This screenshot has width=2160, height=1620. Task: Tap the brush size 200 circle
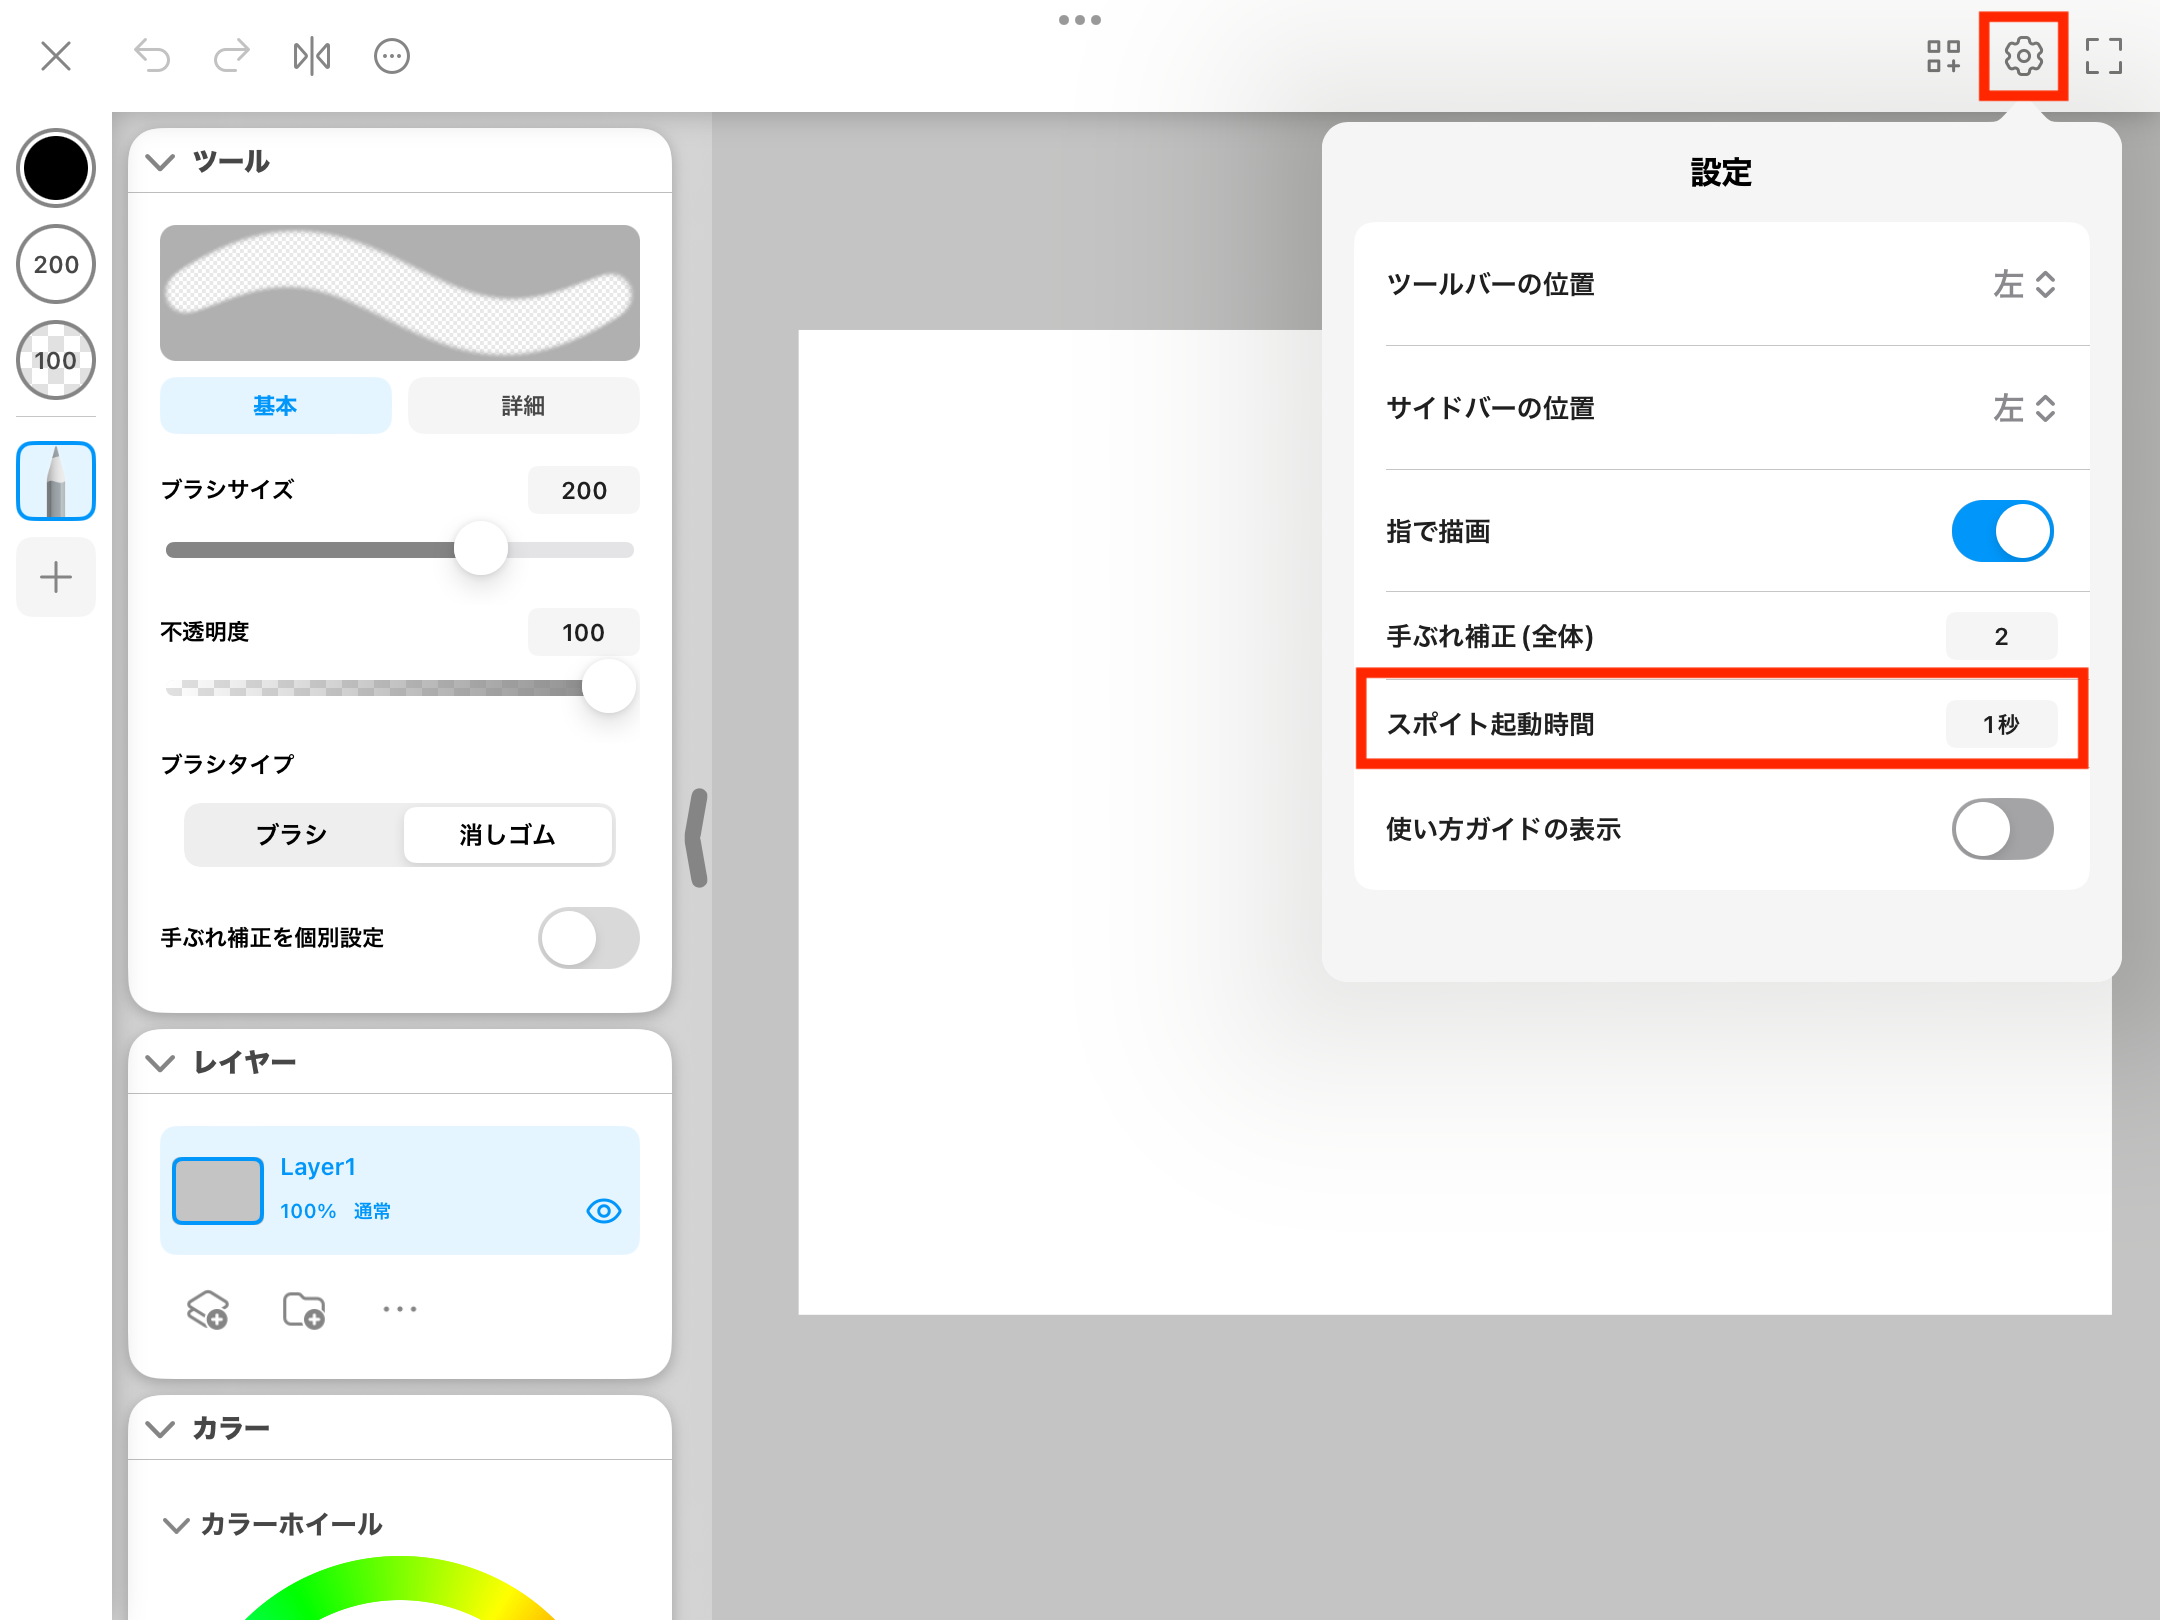point(56,264)
